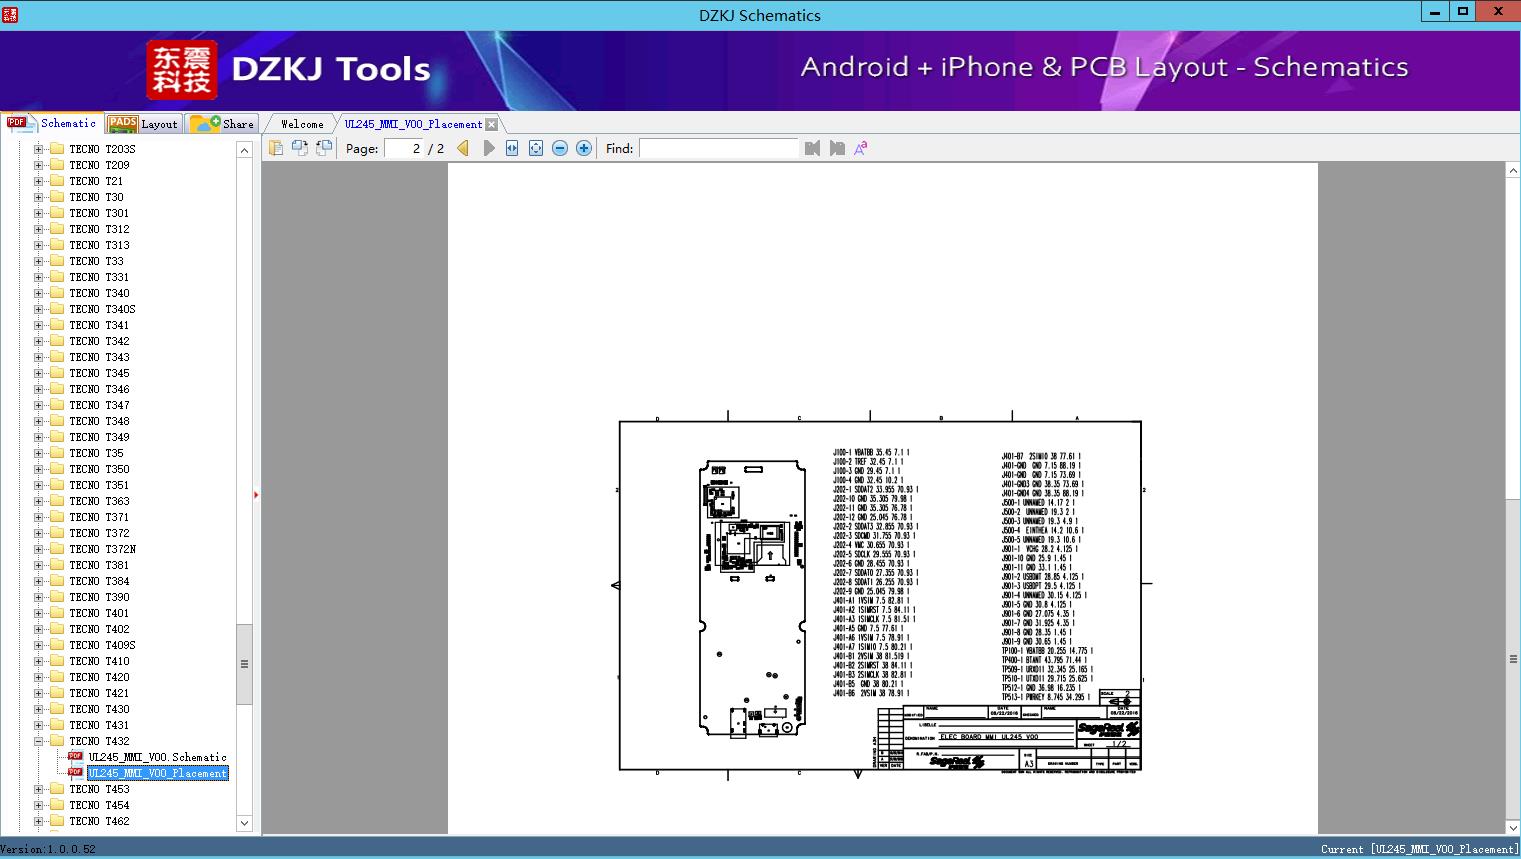Select UL245_MMI_V00_Placement PDF in tree
Viewport: 1521px width, 859px height.
point(157,773)
